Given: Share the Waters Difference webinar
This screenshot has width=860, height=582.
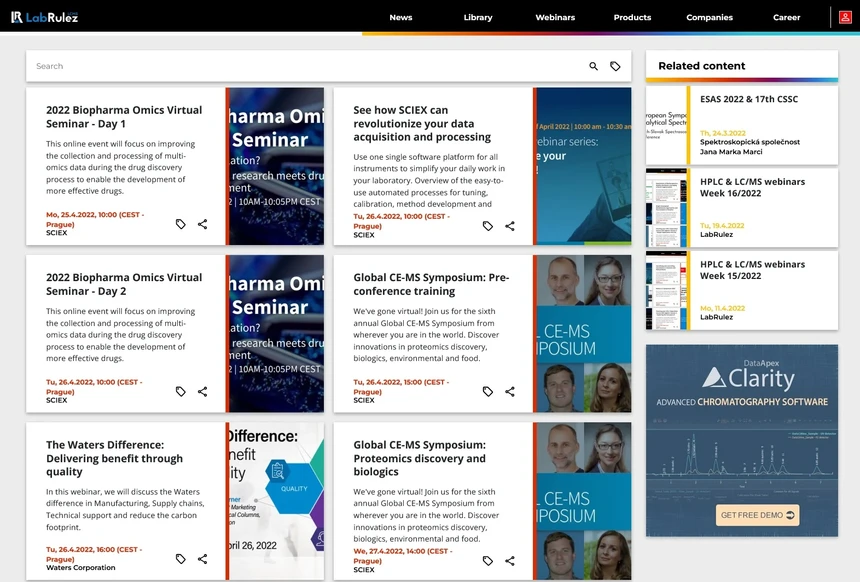Looking at the screenshot, I should [202, 558].
